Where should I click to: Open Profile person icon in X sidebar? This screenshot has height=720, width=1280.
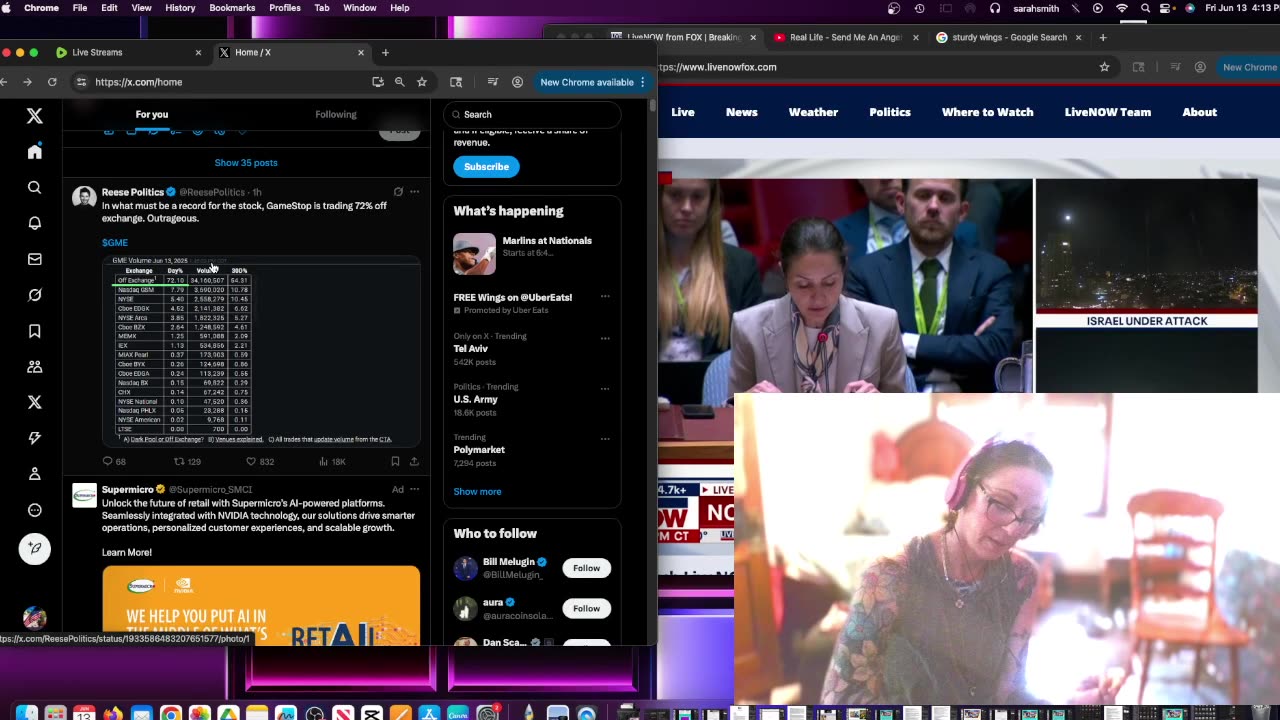[34, 474]
